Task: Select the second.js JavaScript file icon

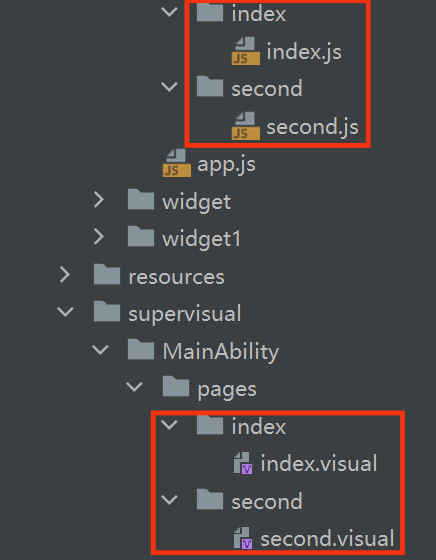Action: coord(246,126)
